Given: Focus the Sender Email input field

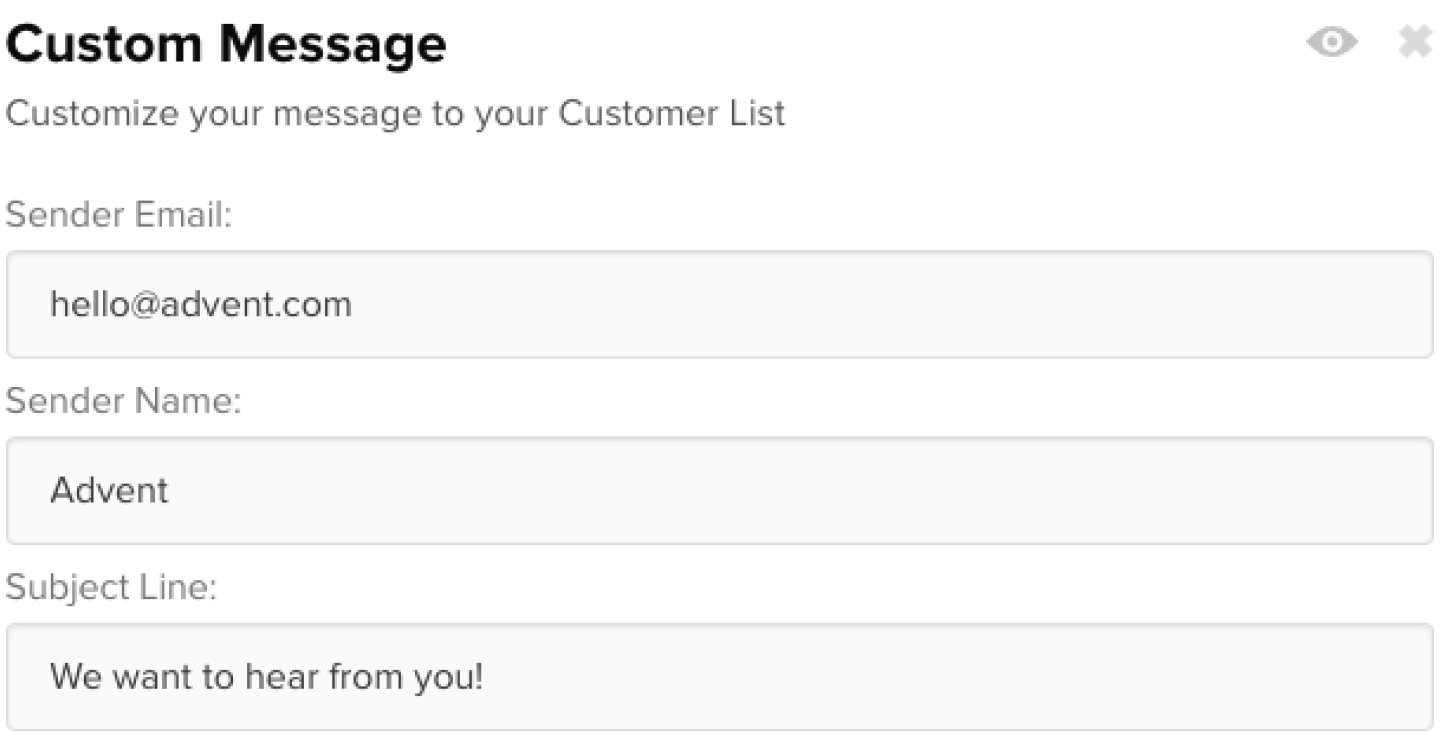Looking at the screenshot, I should pos(720,304).
